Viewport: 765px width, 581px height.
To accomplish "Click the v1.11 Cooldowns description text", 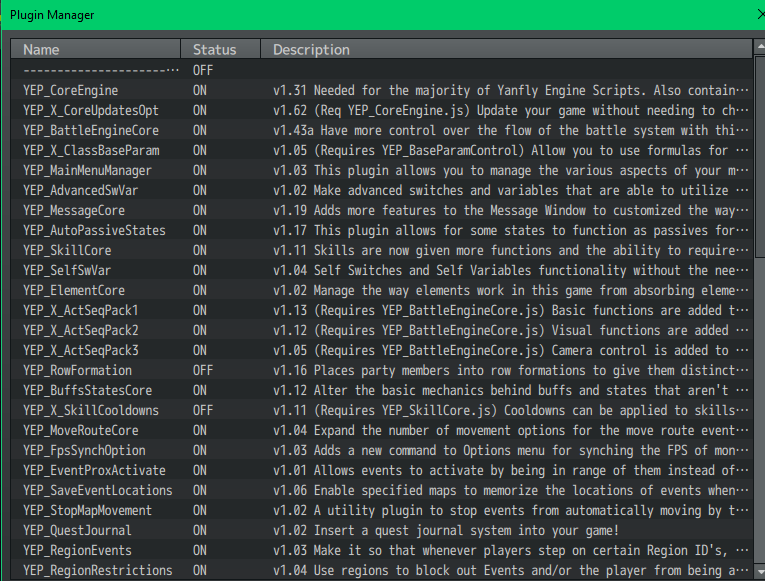I will click(x=510, y=410).
